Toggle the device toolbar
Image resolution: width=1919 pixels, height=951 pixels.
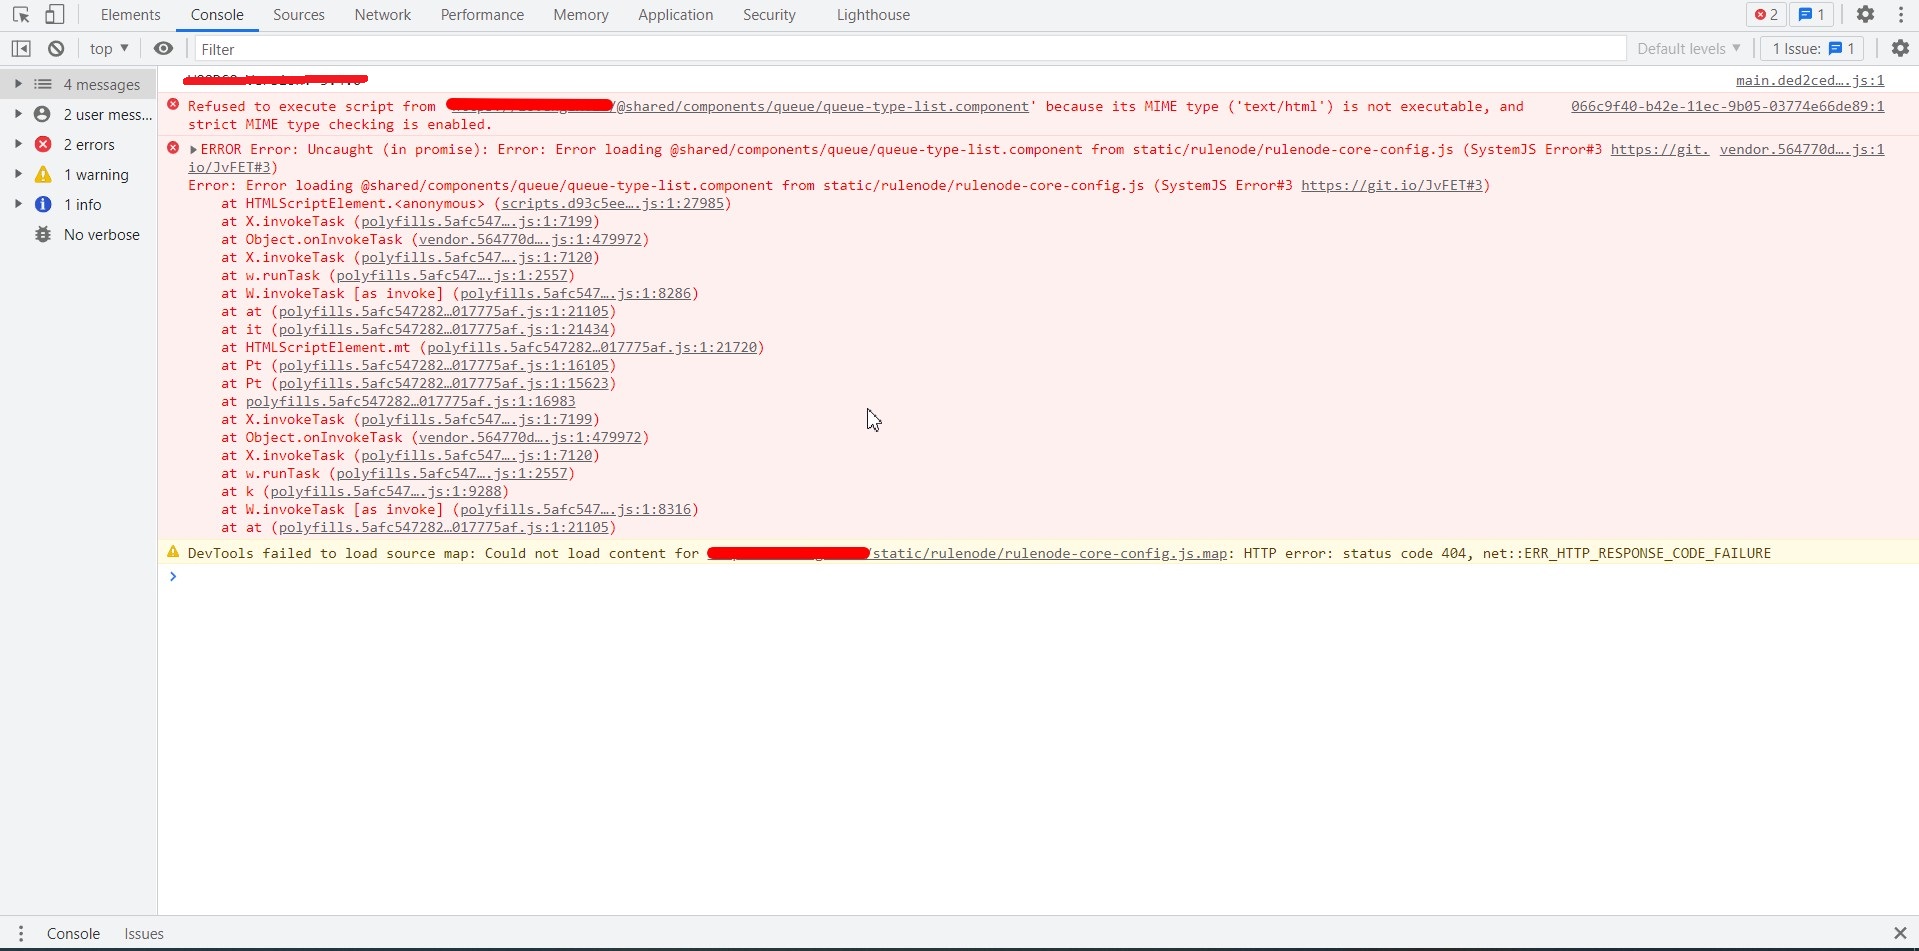pos(55,14)
